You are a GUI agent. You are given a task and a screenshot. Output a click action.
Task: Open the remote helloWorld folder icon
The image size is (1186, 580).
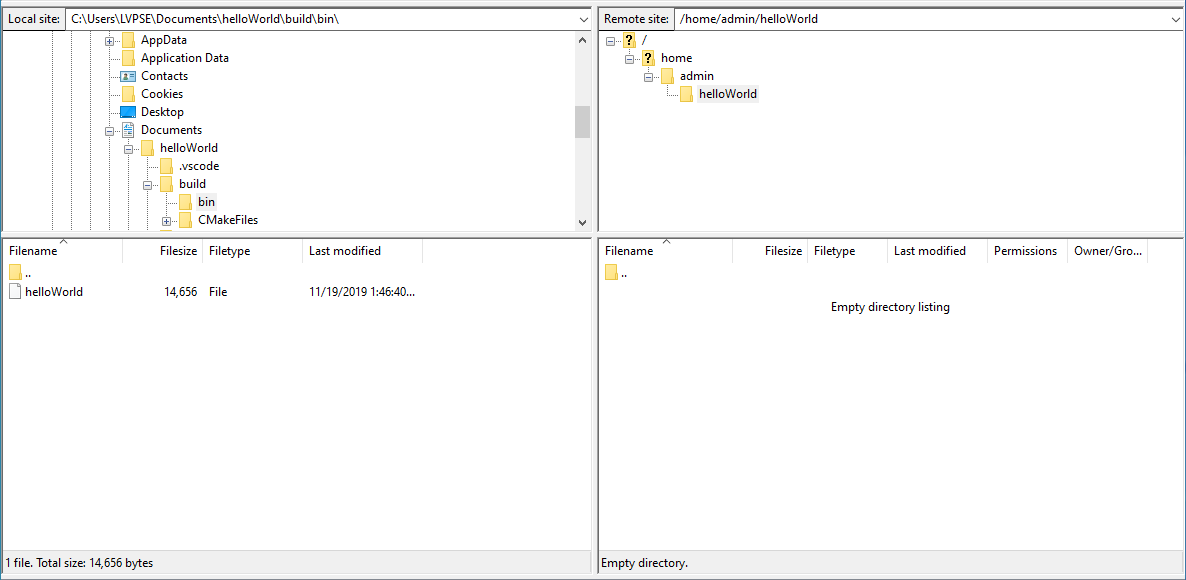(686, 94)
